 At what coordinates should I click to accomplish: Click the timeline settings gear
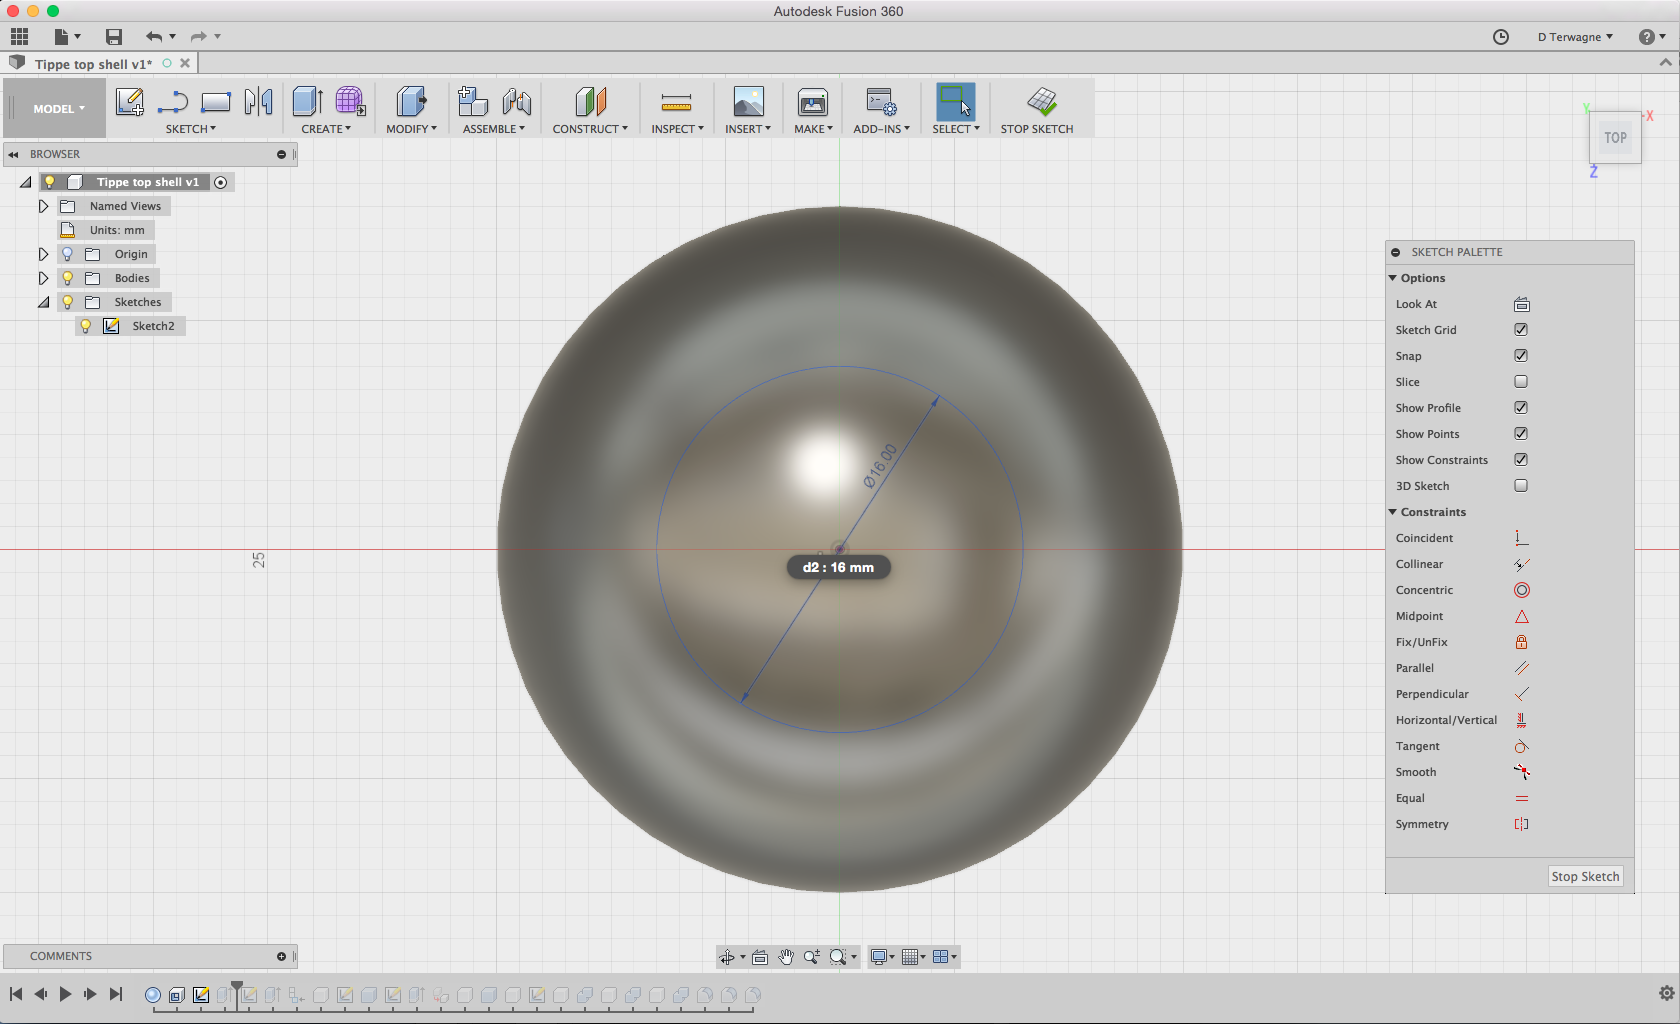[1666, 993]
